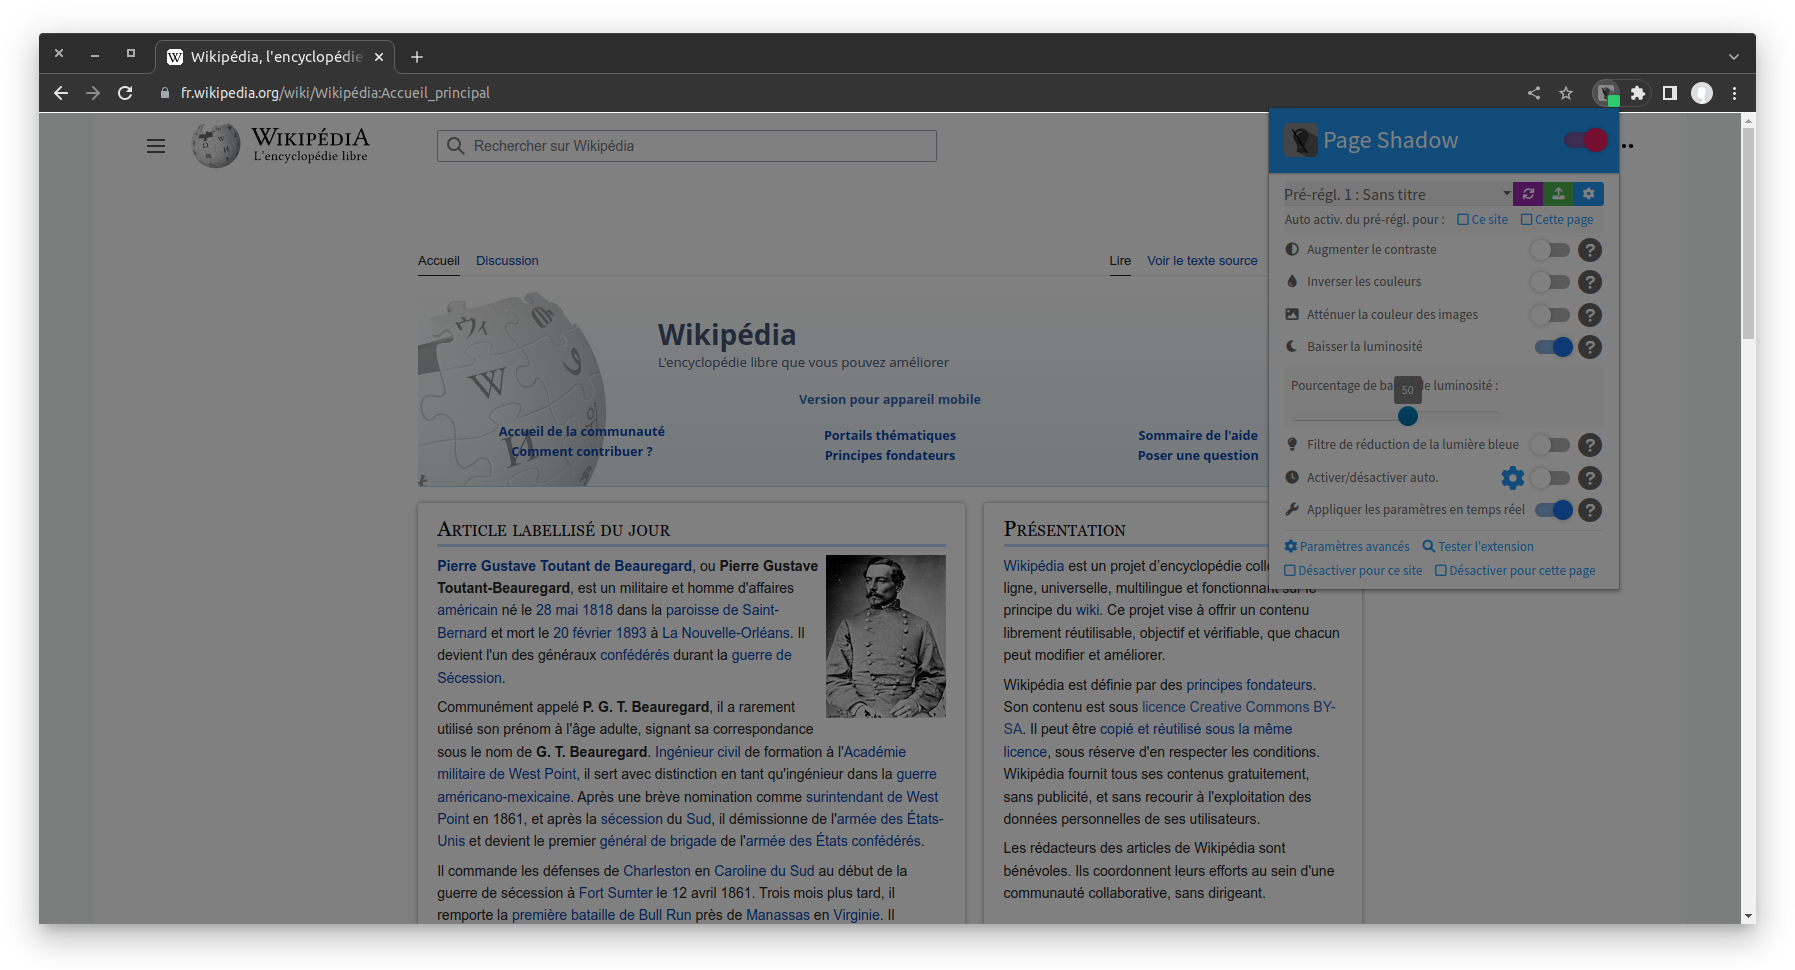Open help for real-time settings option

pyautogui.click(x=1590, y=510)
